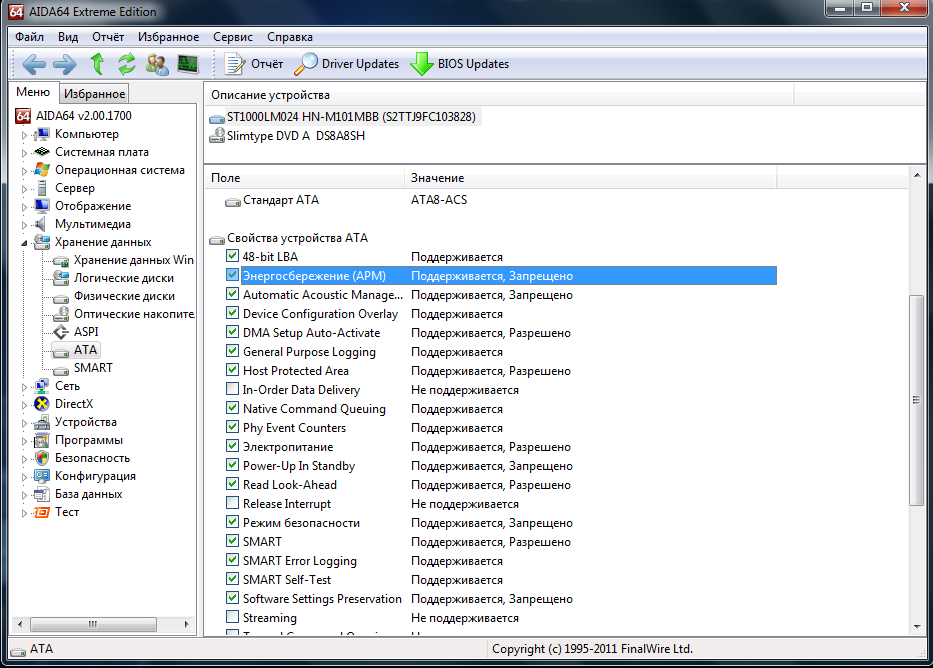Select Операционная система in the tree

click(x=120, y=170)
